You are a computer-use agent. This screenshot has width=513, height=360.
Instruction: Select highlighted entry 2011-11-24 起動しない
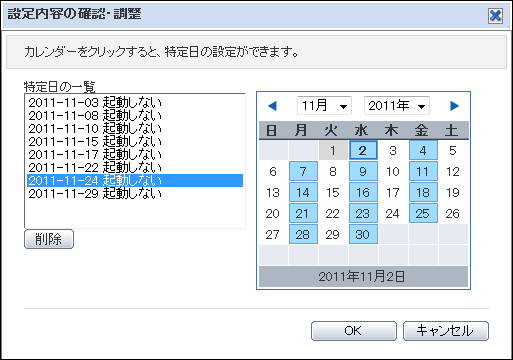click(x=135, y=180)
